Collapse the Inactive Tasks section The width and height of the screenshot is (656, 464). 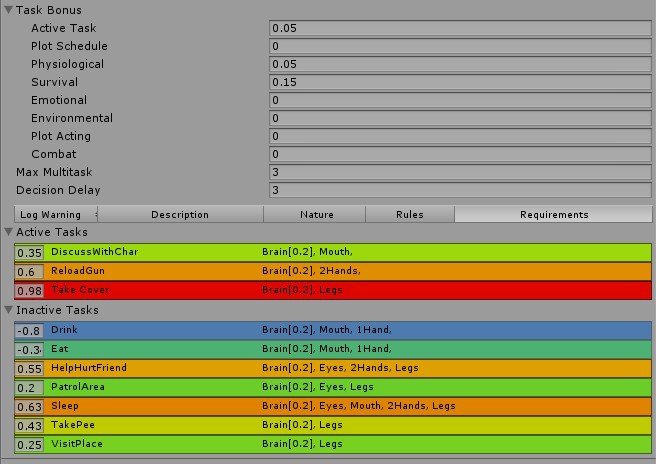tap(8, 310)
